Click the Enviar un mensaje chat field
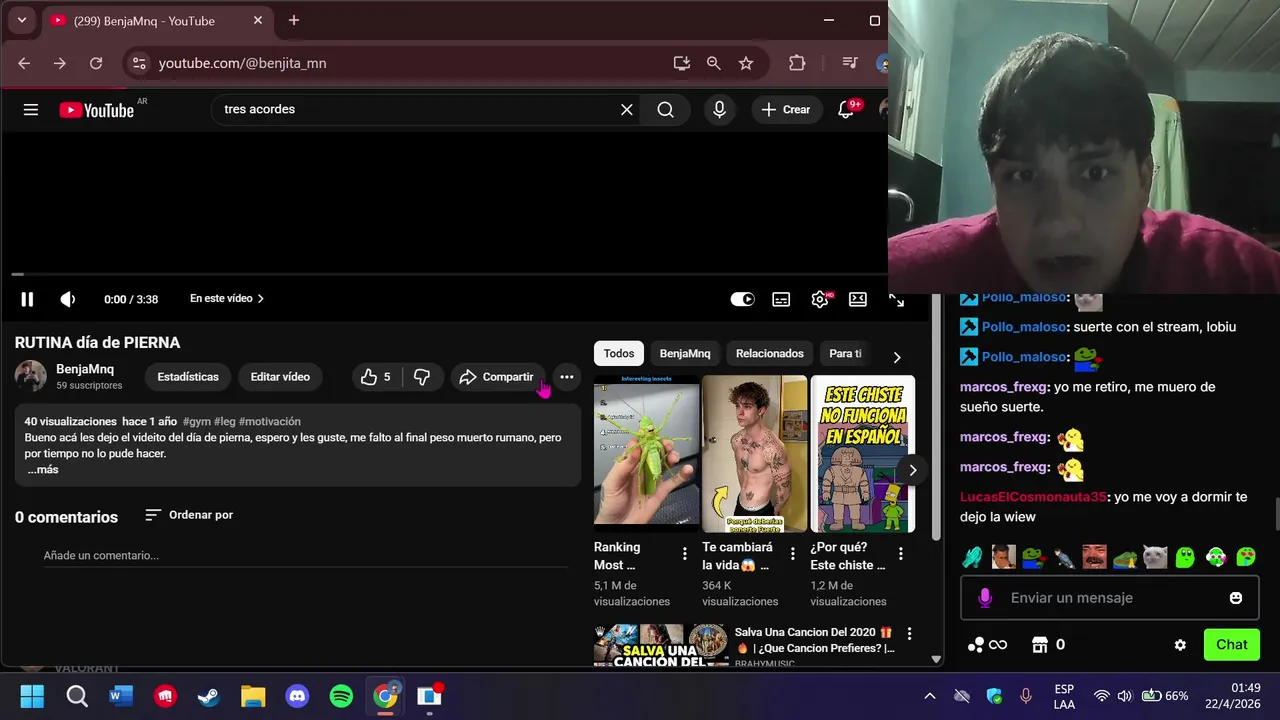Viewport: 1280px width, 720px height. 1108,598
